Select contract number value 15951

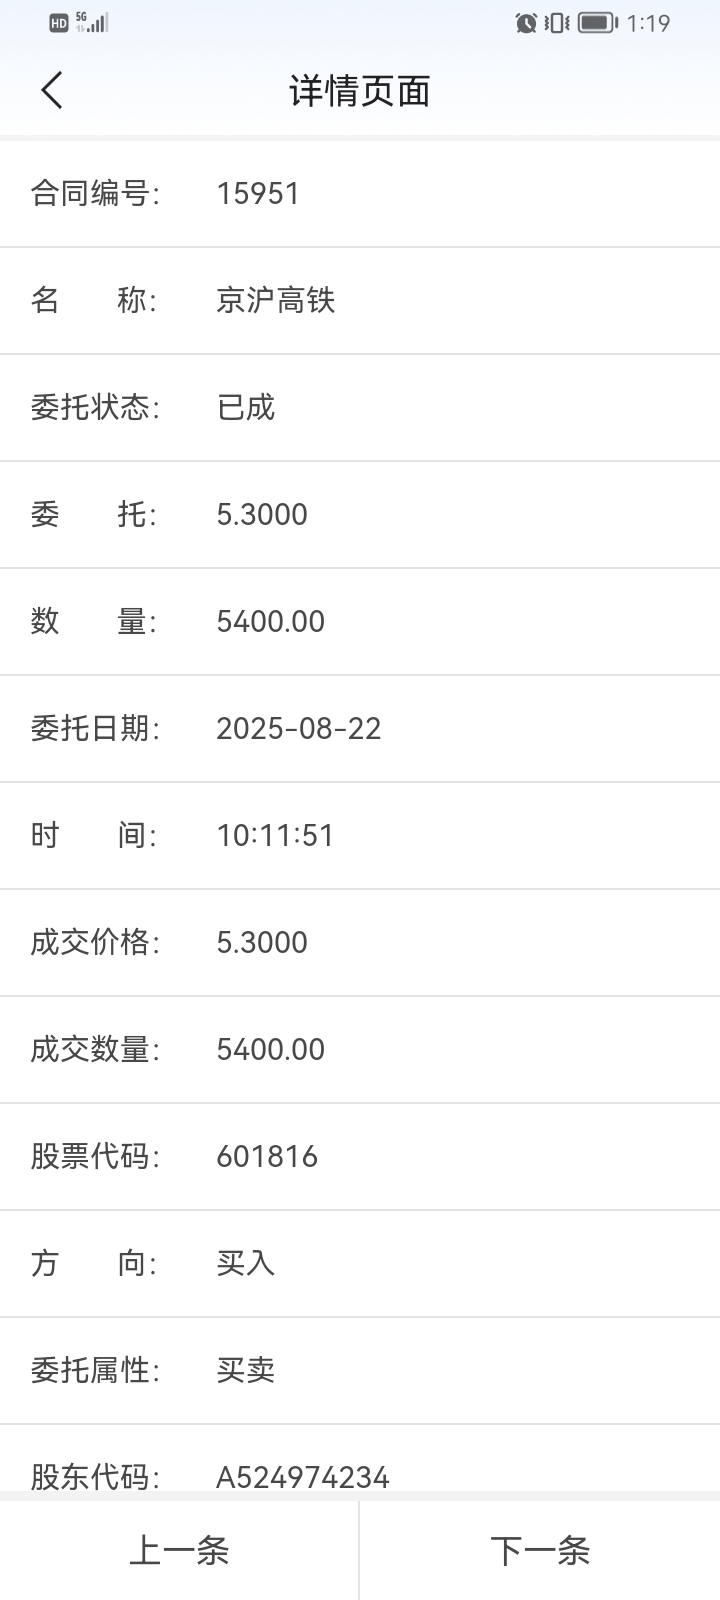[x=258, y=193]
